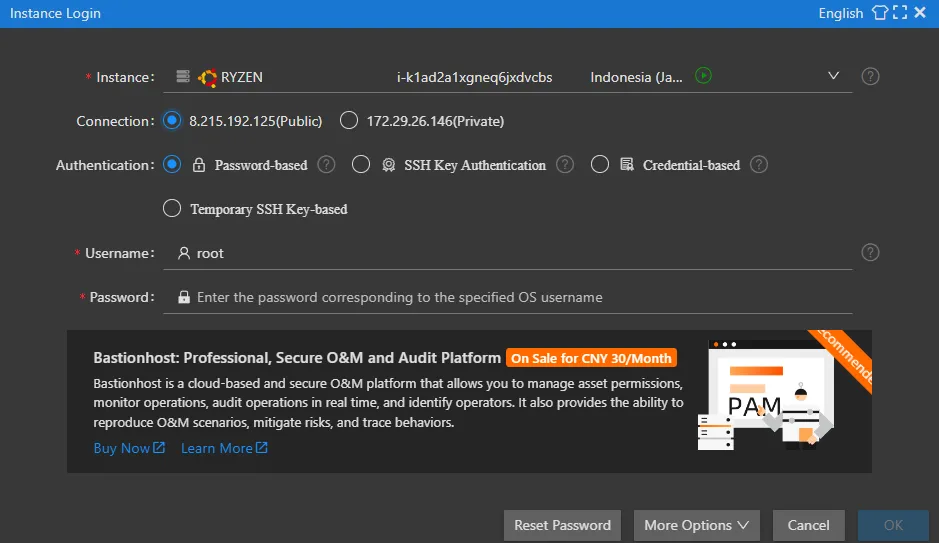Click the fullscreen icon in title bar

coord(900,13)
